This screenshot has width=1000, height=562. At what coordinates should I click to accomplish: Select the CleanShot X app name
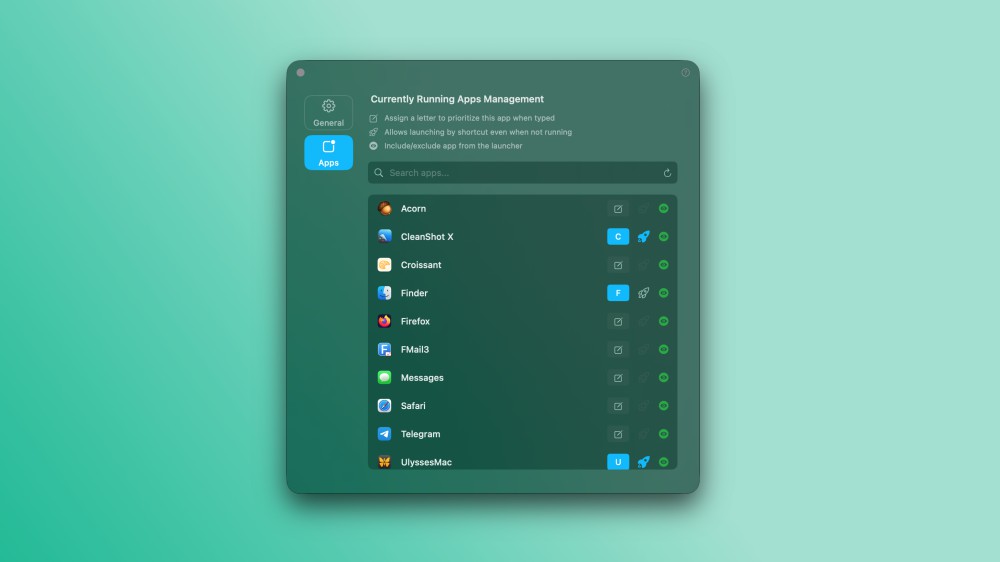point(427,237)
